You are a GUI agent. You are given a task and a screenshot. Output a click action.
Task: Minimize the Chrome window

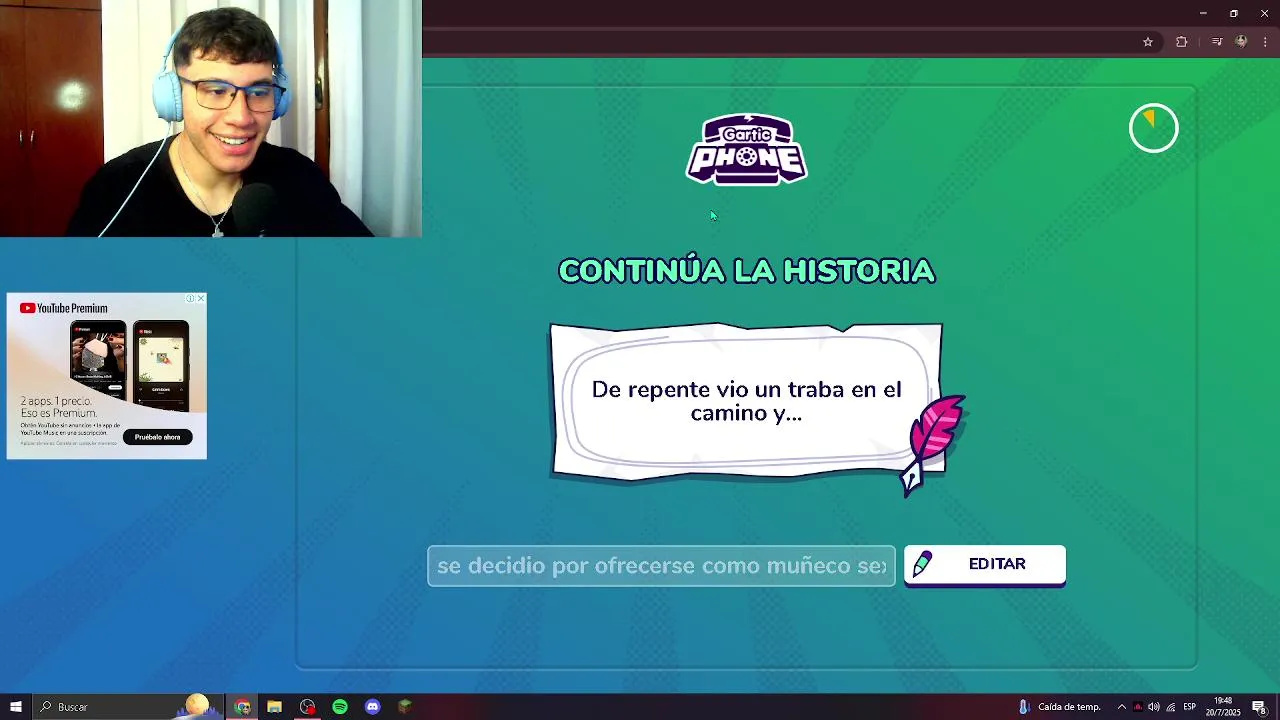point(1203,13)
